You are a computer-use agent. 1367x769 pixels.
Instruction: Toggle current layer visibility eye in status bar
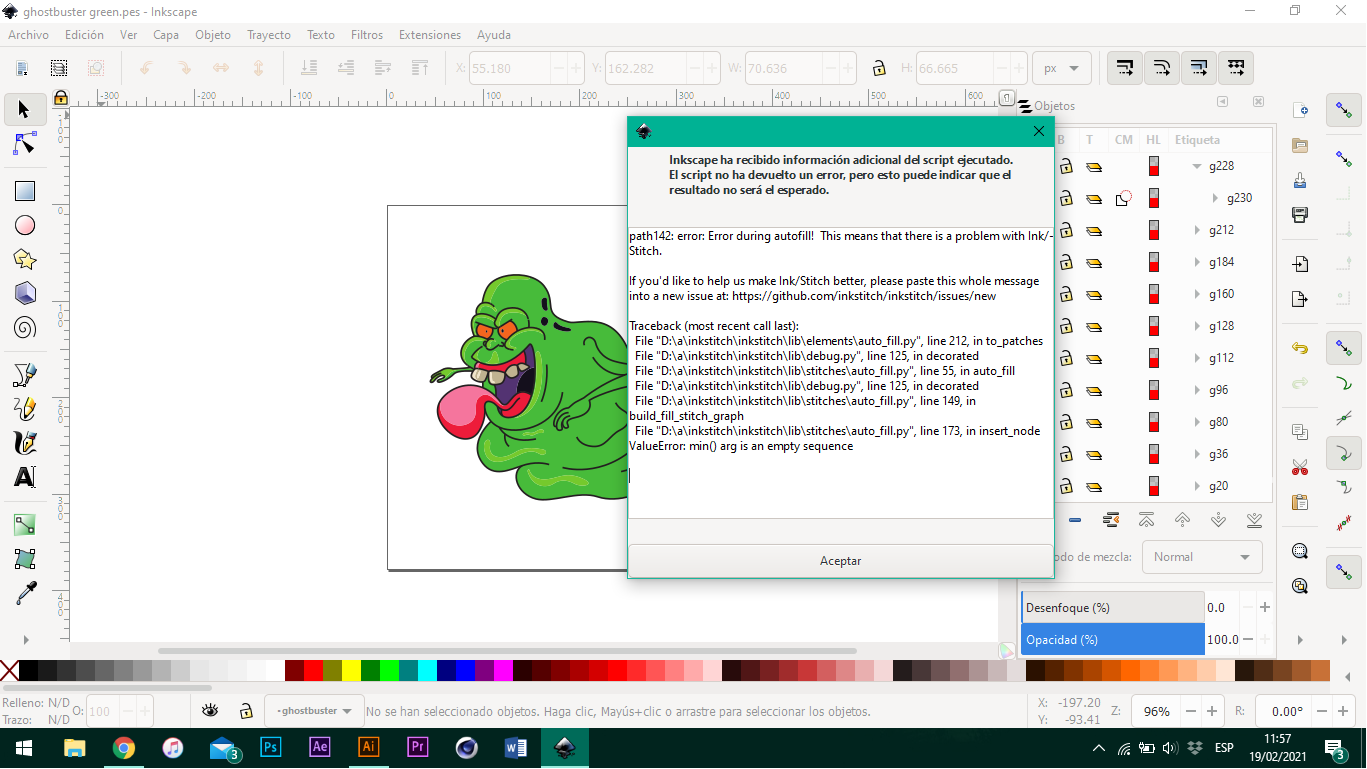pos(210,711)
